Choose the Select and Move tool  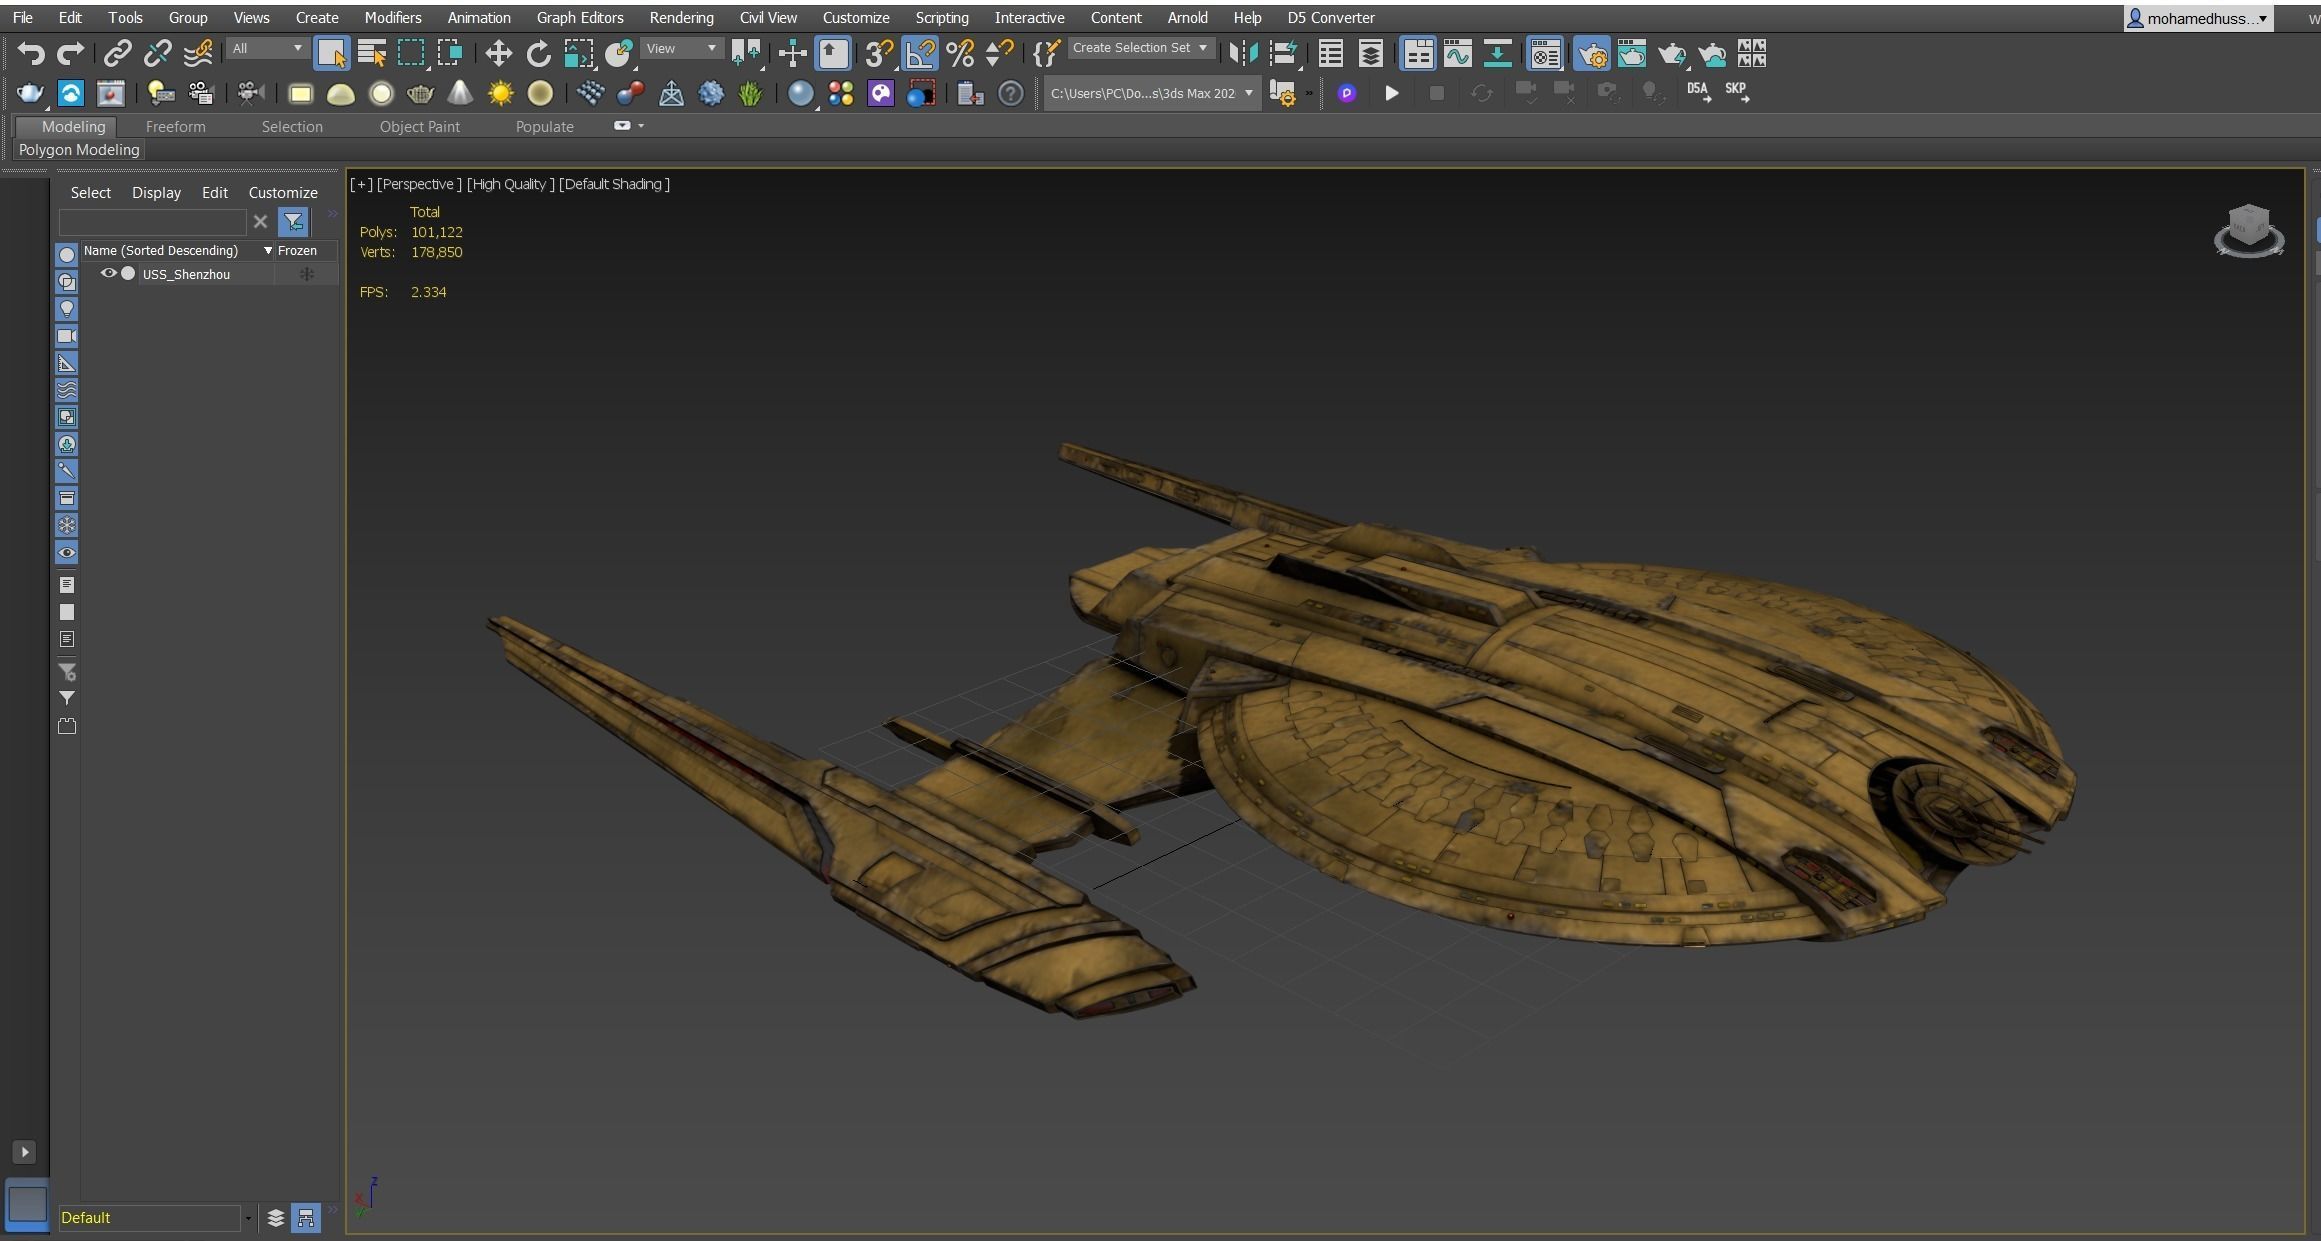(498, 53)
